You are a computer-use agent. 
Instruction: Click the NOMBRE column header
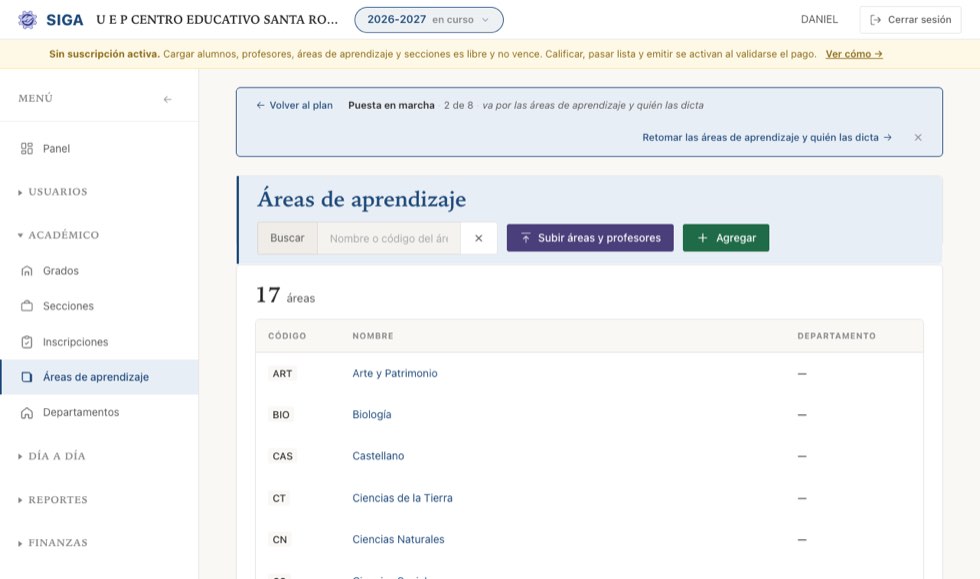[373, 336]
